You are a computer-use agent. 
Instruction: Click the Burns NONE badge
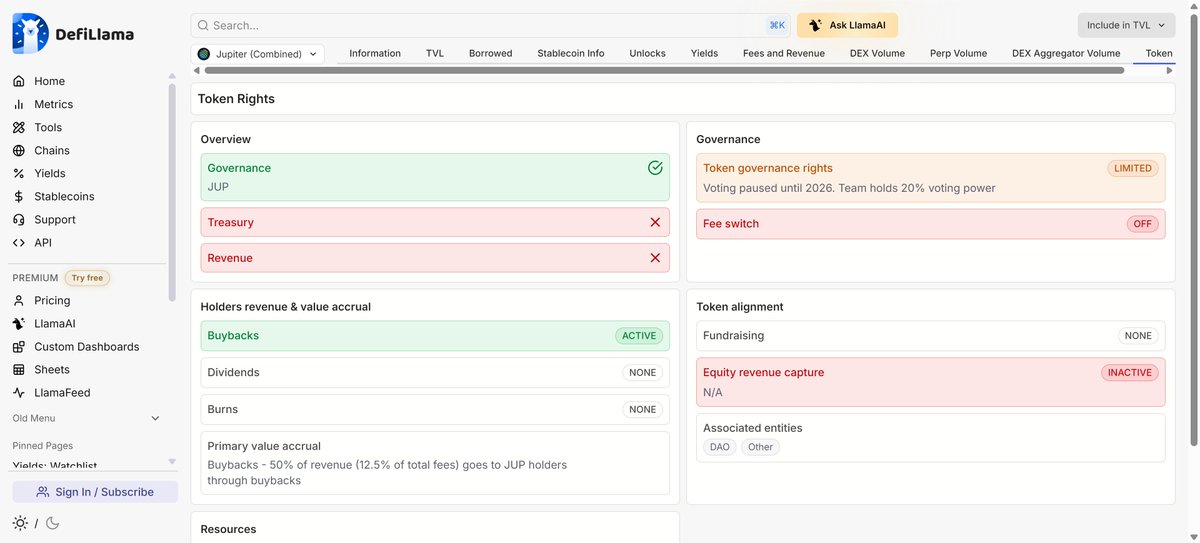(643, 409)
